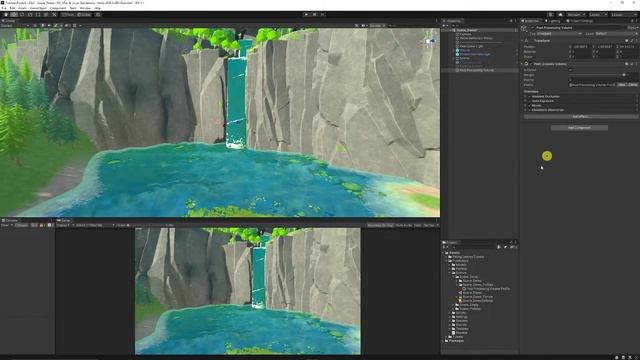Toggle grid snapping icon in toolbar
Image resolution: width=640 pixels, height=360 pixels.
coord(98,15)
